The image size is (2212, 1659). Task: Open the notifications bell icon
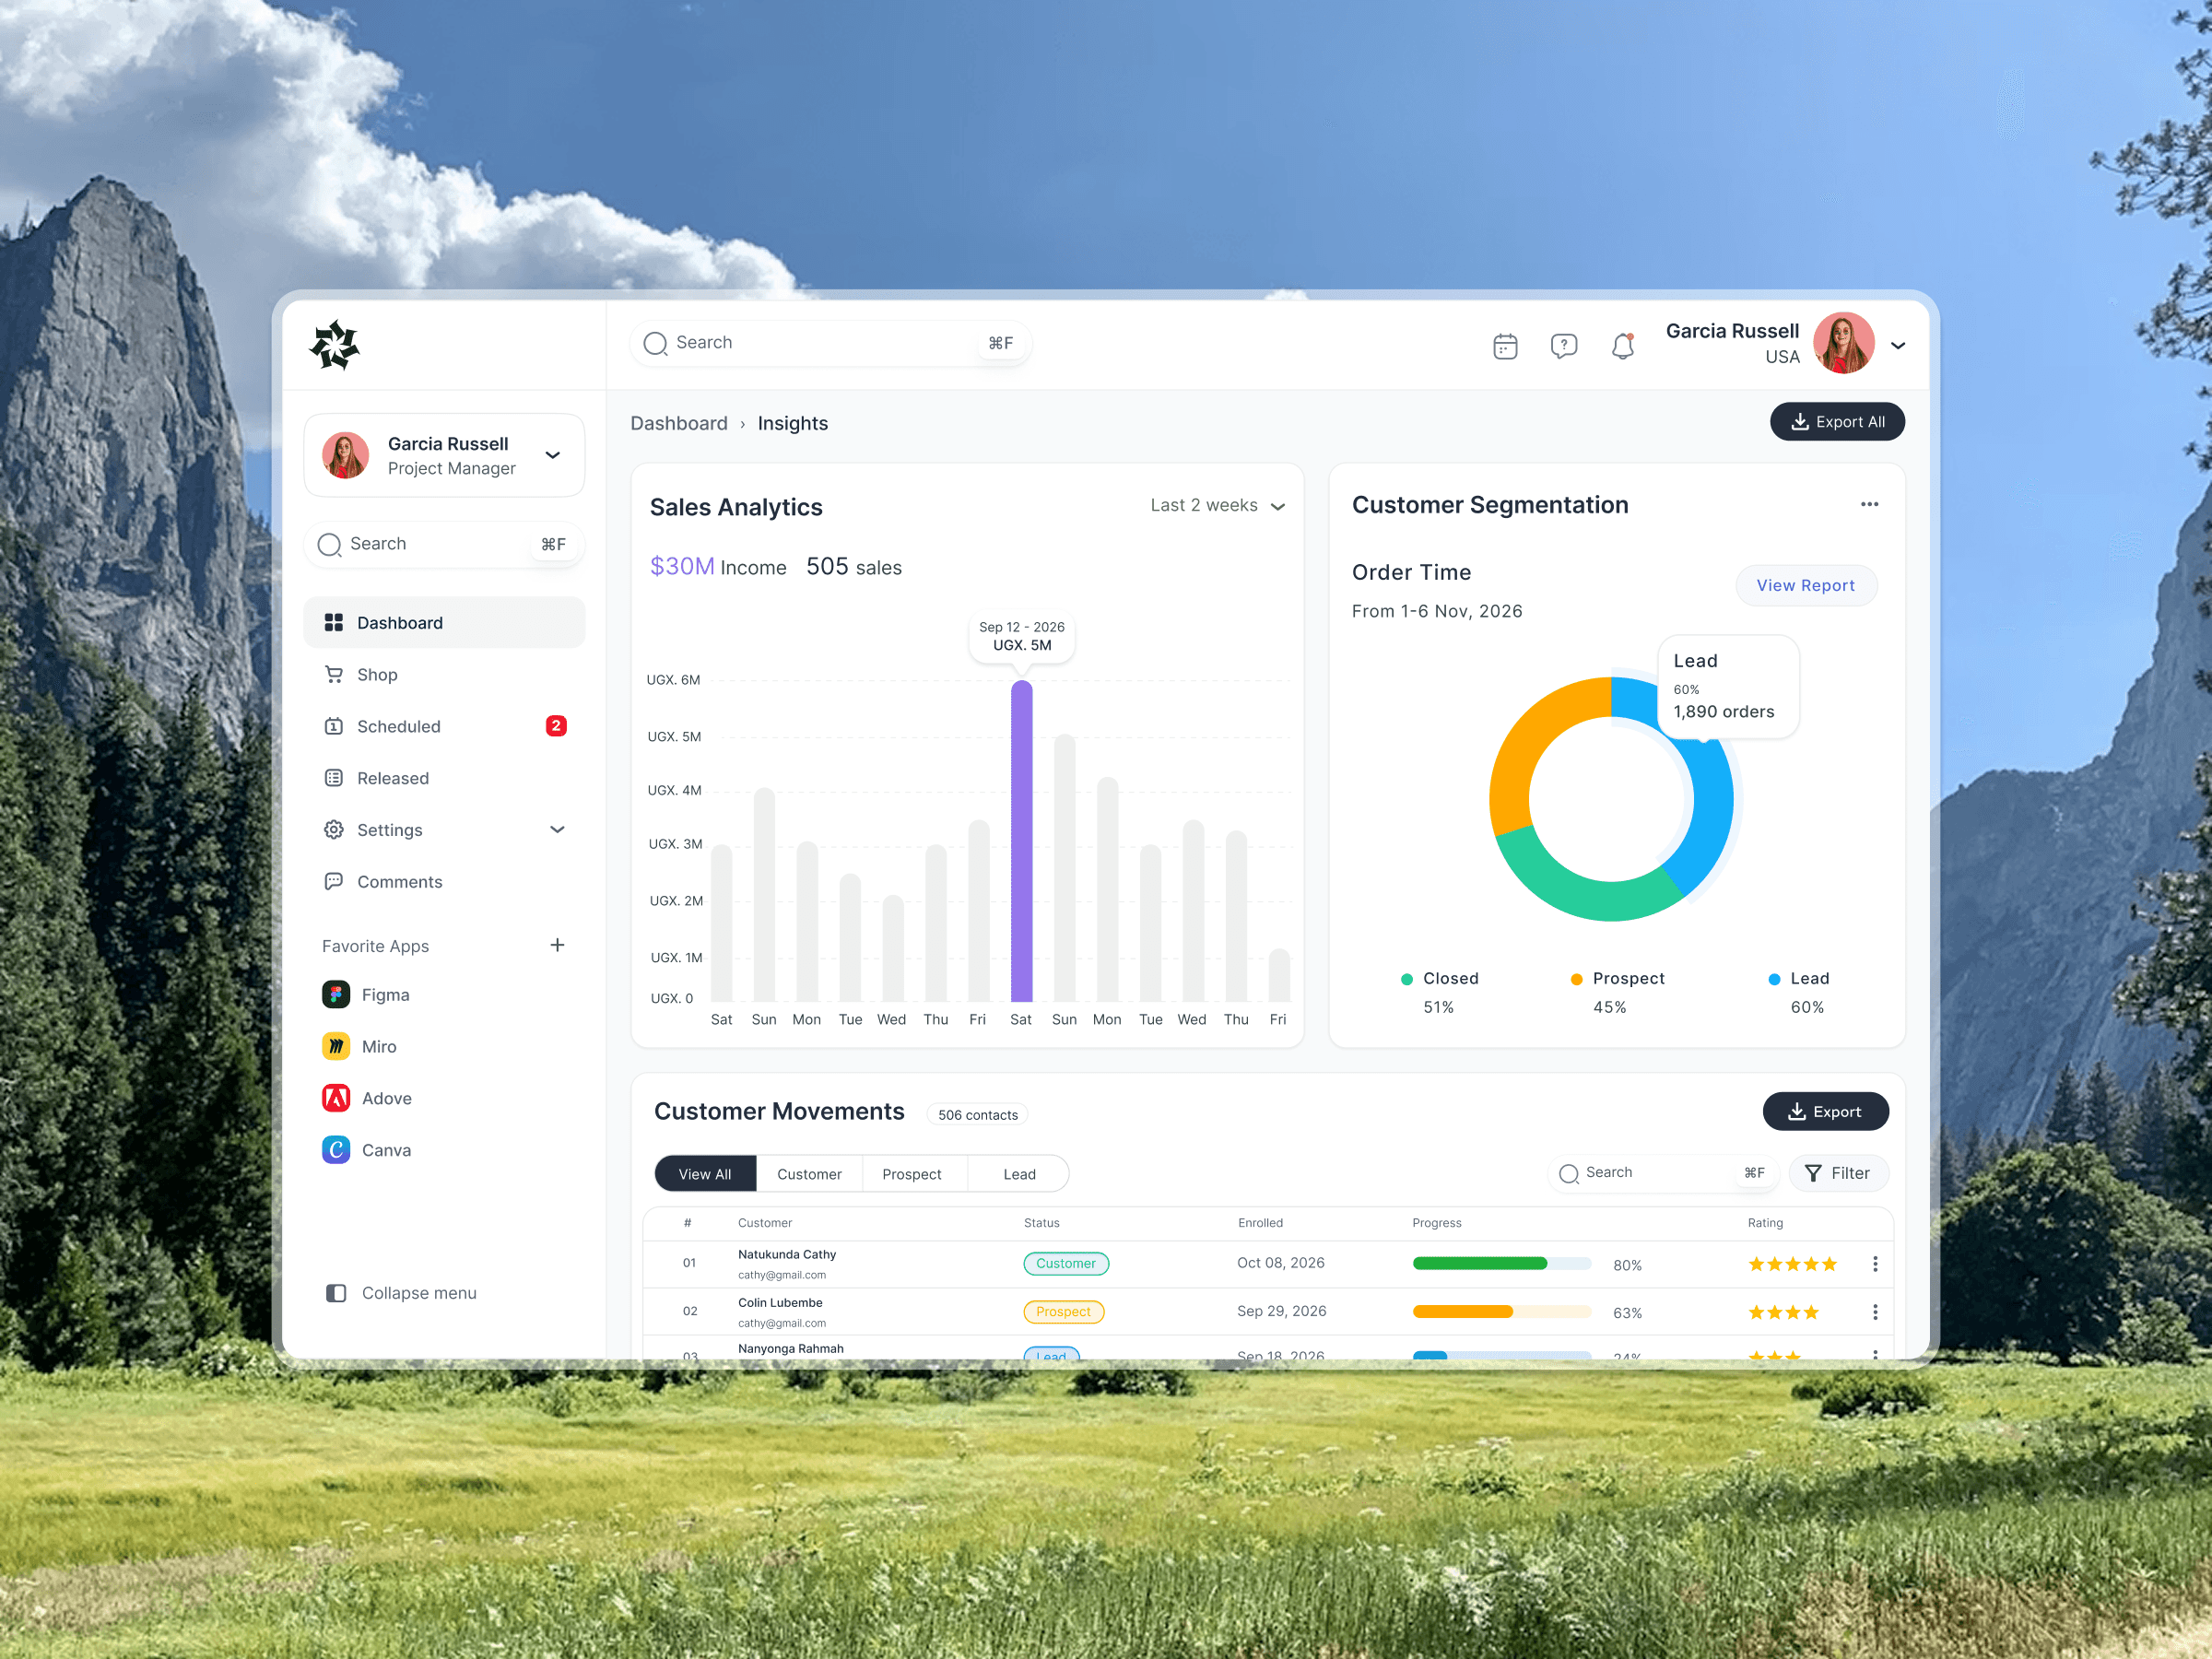coord(1622,344)
